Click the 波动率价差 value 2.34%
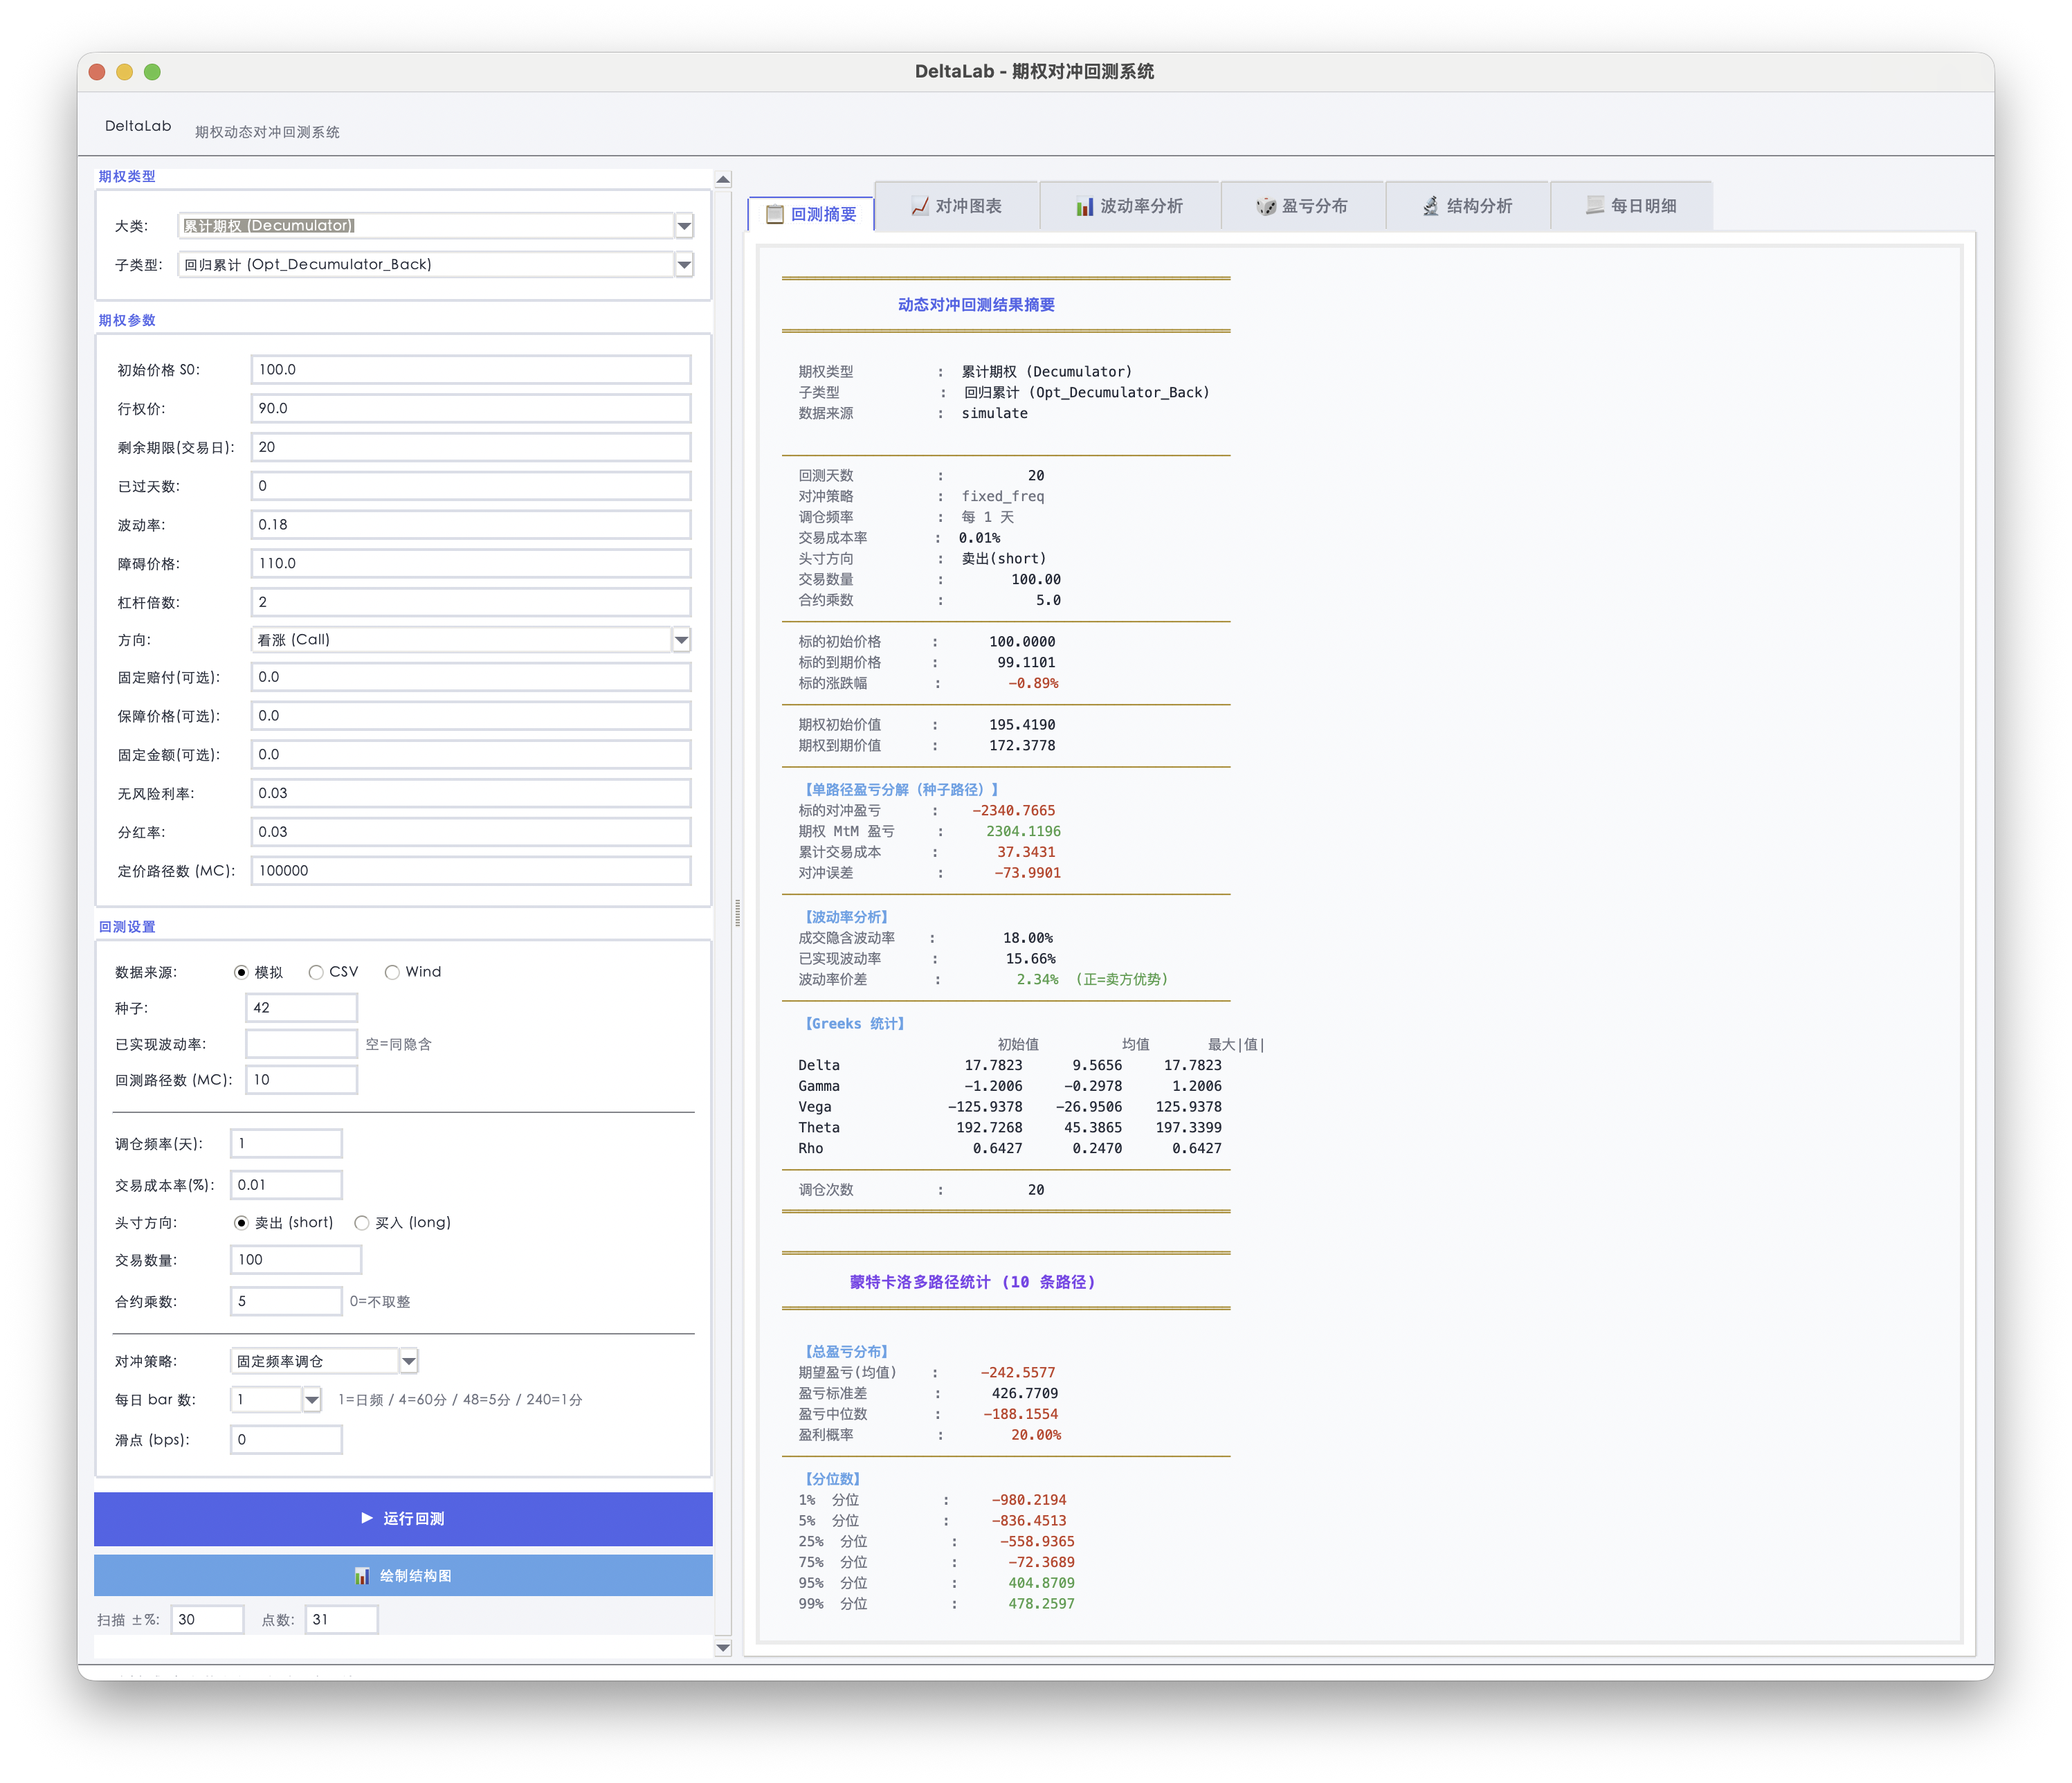Image resolution: width=2072 pixels, height=1783 pixels. (1037, 980)
